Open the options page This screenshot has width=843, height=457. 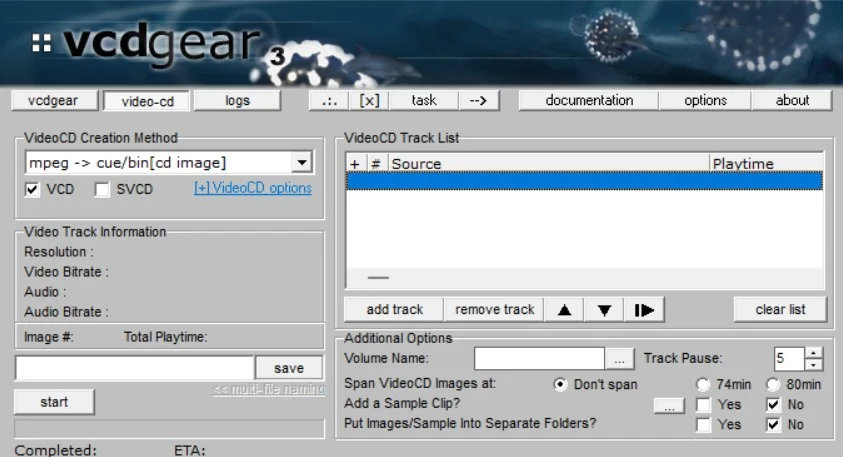(x=705, y=101)
